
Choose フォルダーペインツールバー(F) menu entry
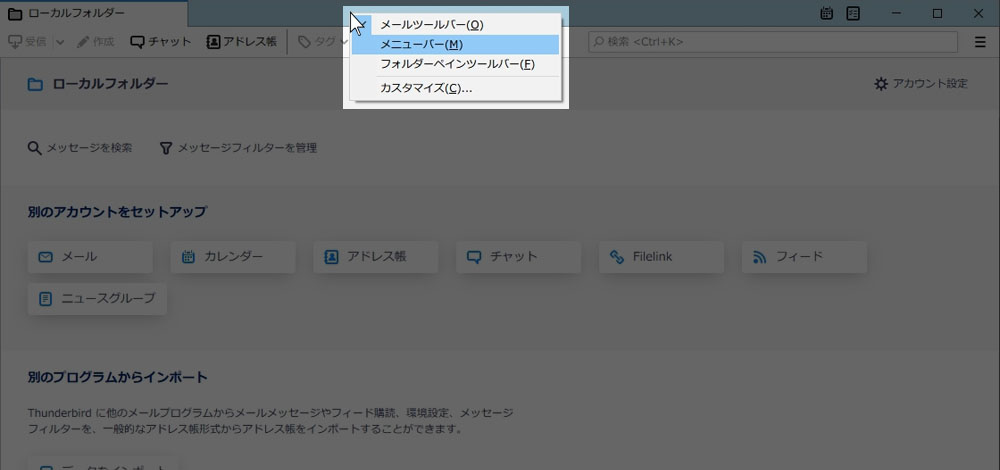tap(455, 64)
